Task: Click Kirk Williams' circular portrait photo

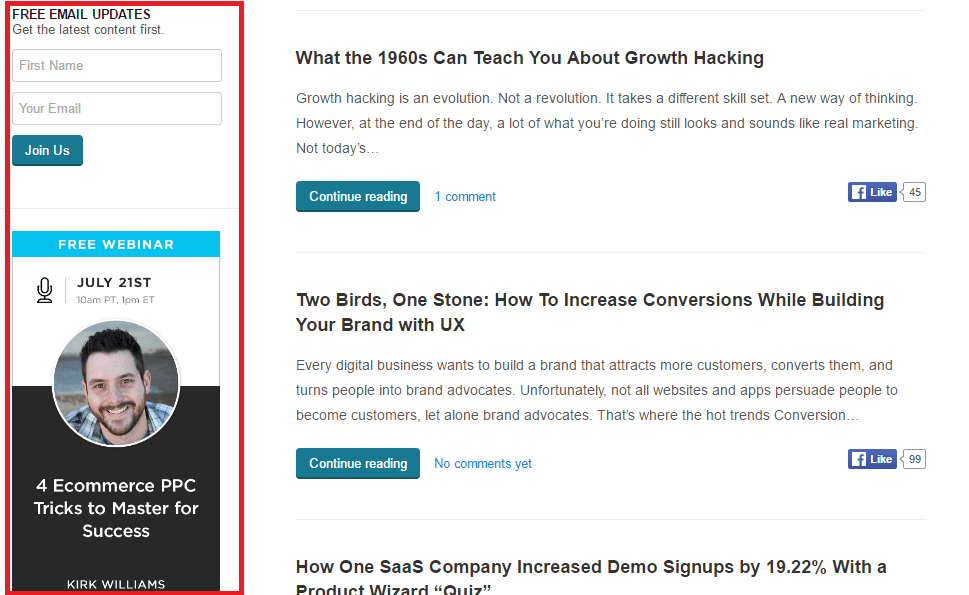Action: 116,382
